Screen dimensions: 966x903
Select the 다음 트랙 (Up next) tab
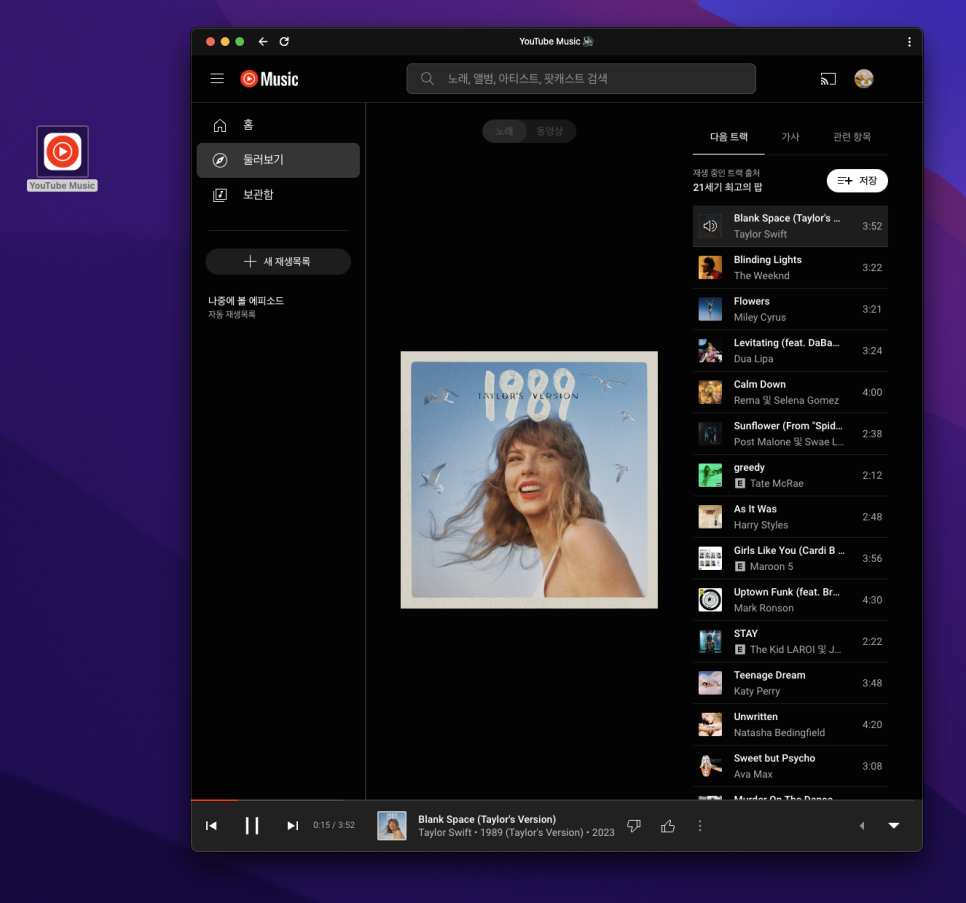click(728, 137)
